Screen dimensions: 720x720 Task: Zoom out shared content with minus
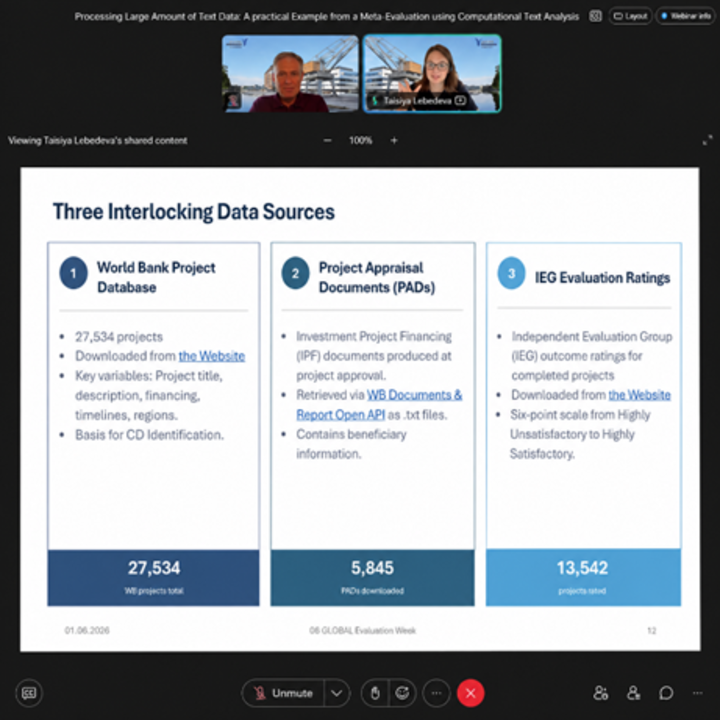pos(327,141)
